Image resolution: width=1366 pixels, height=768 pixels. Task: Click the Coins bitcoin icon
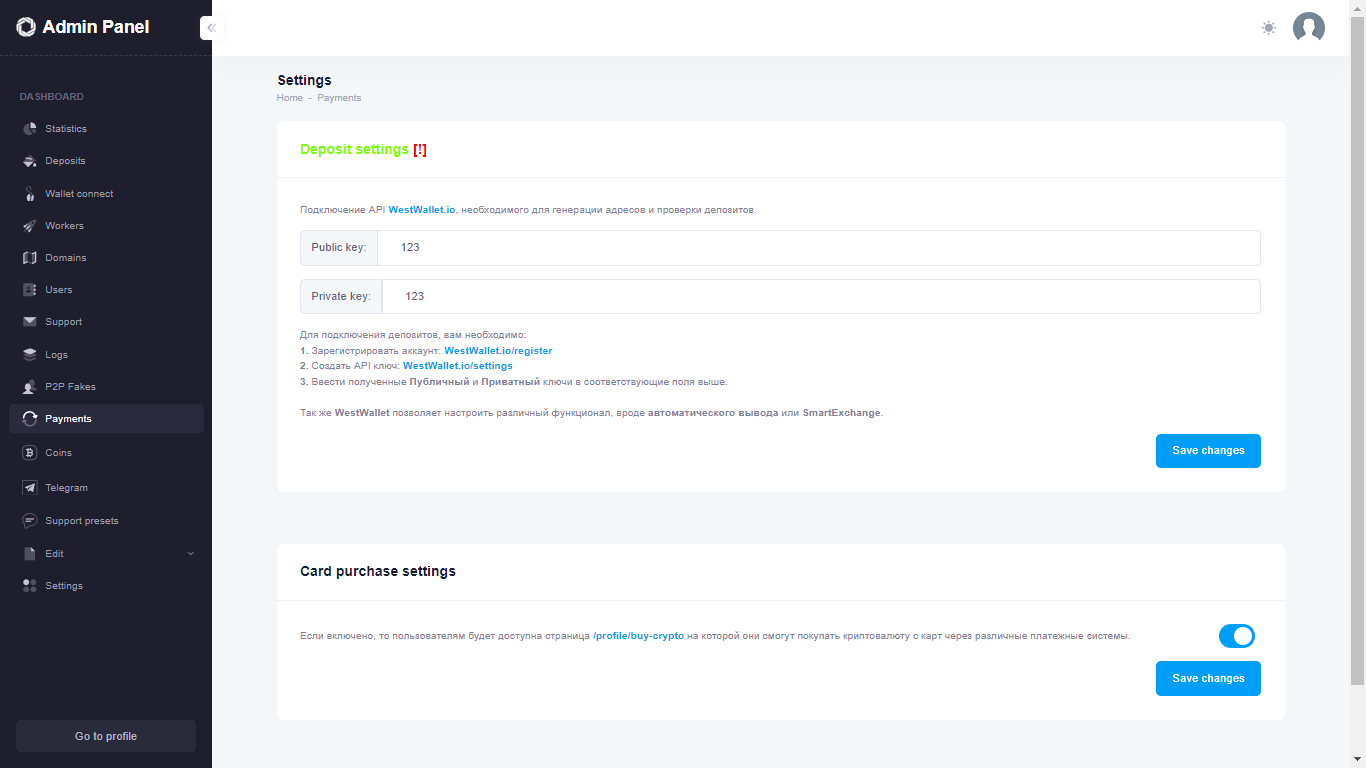[30, 453]
